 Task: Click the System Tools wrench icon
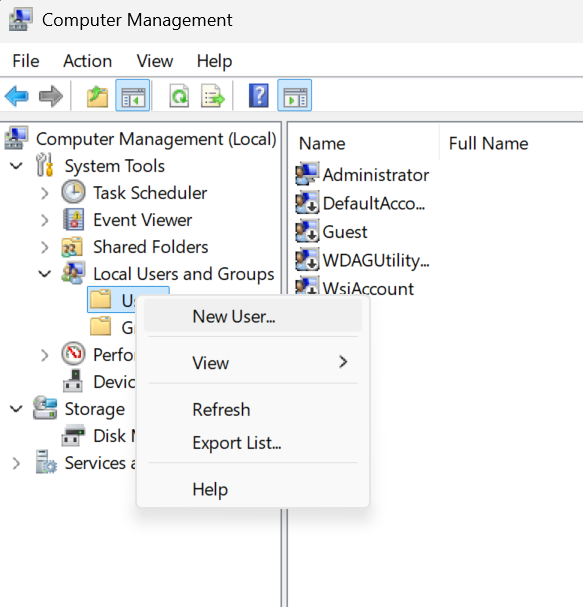click(x=45, y=166)
